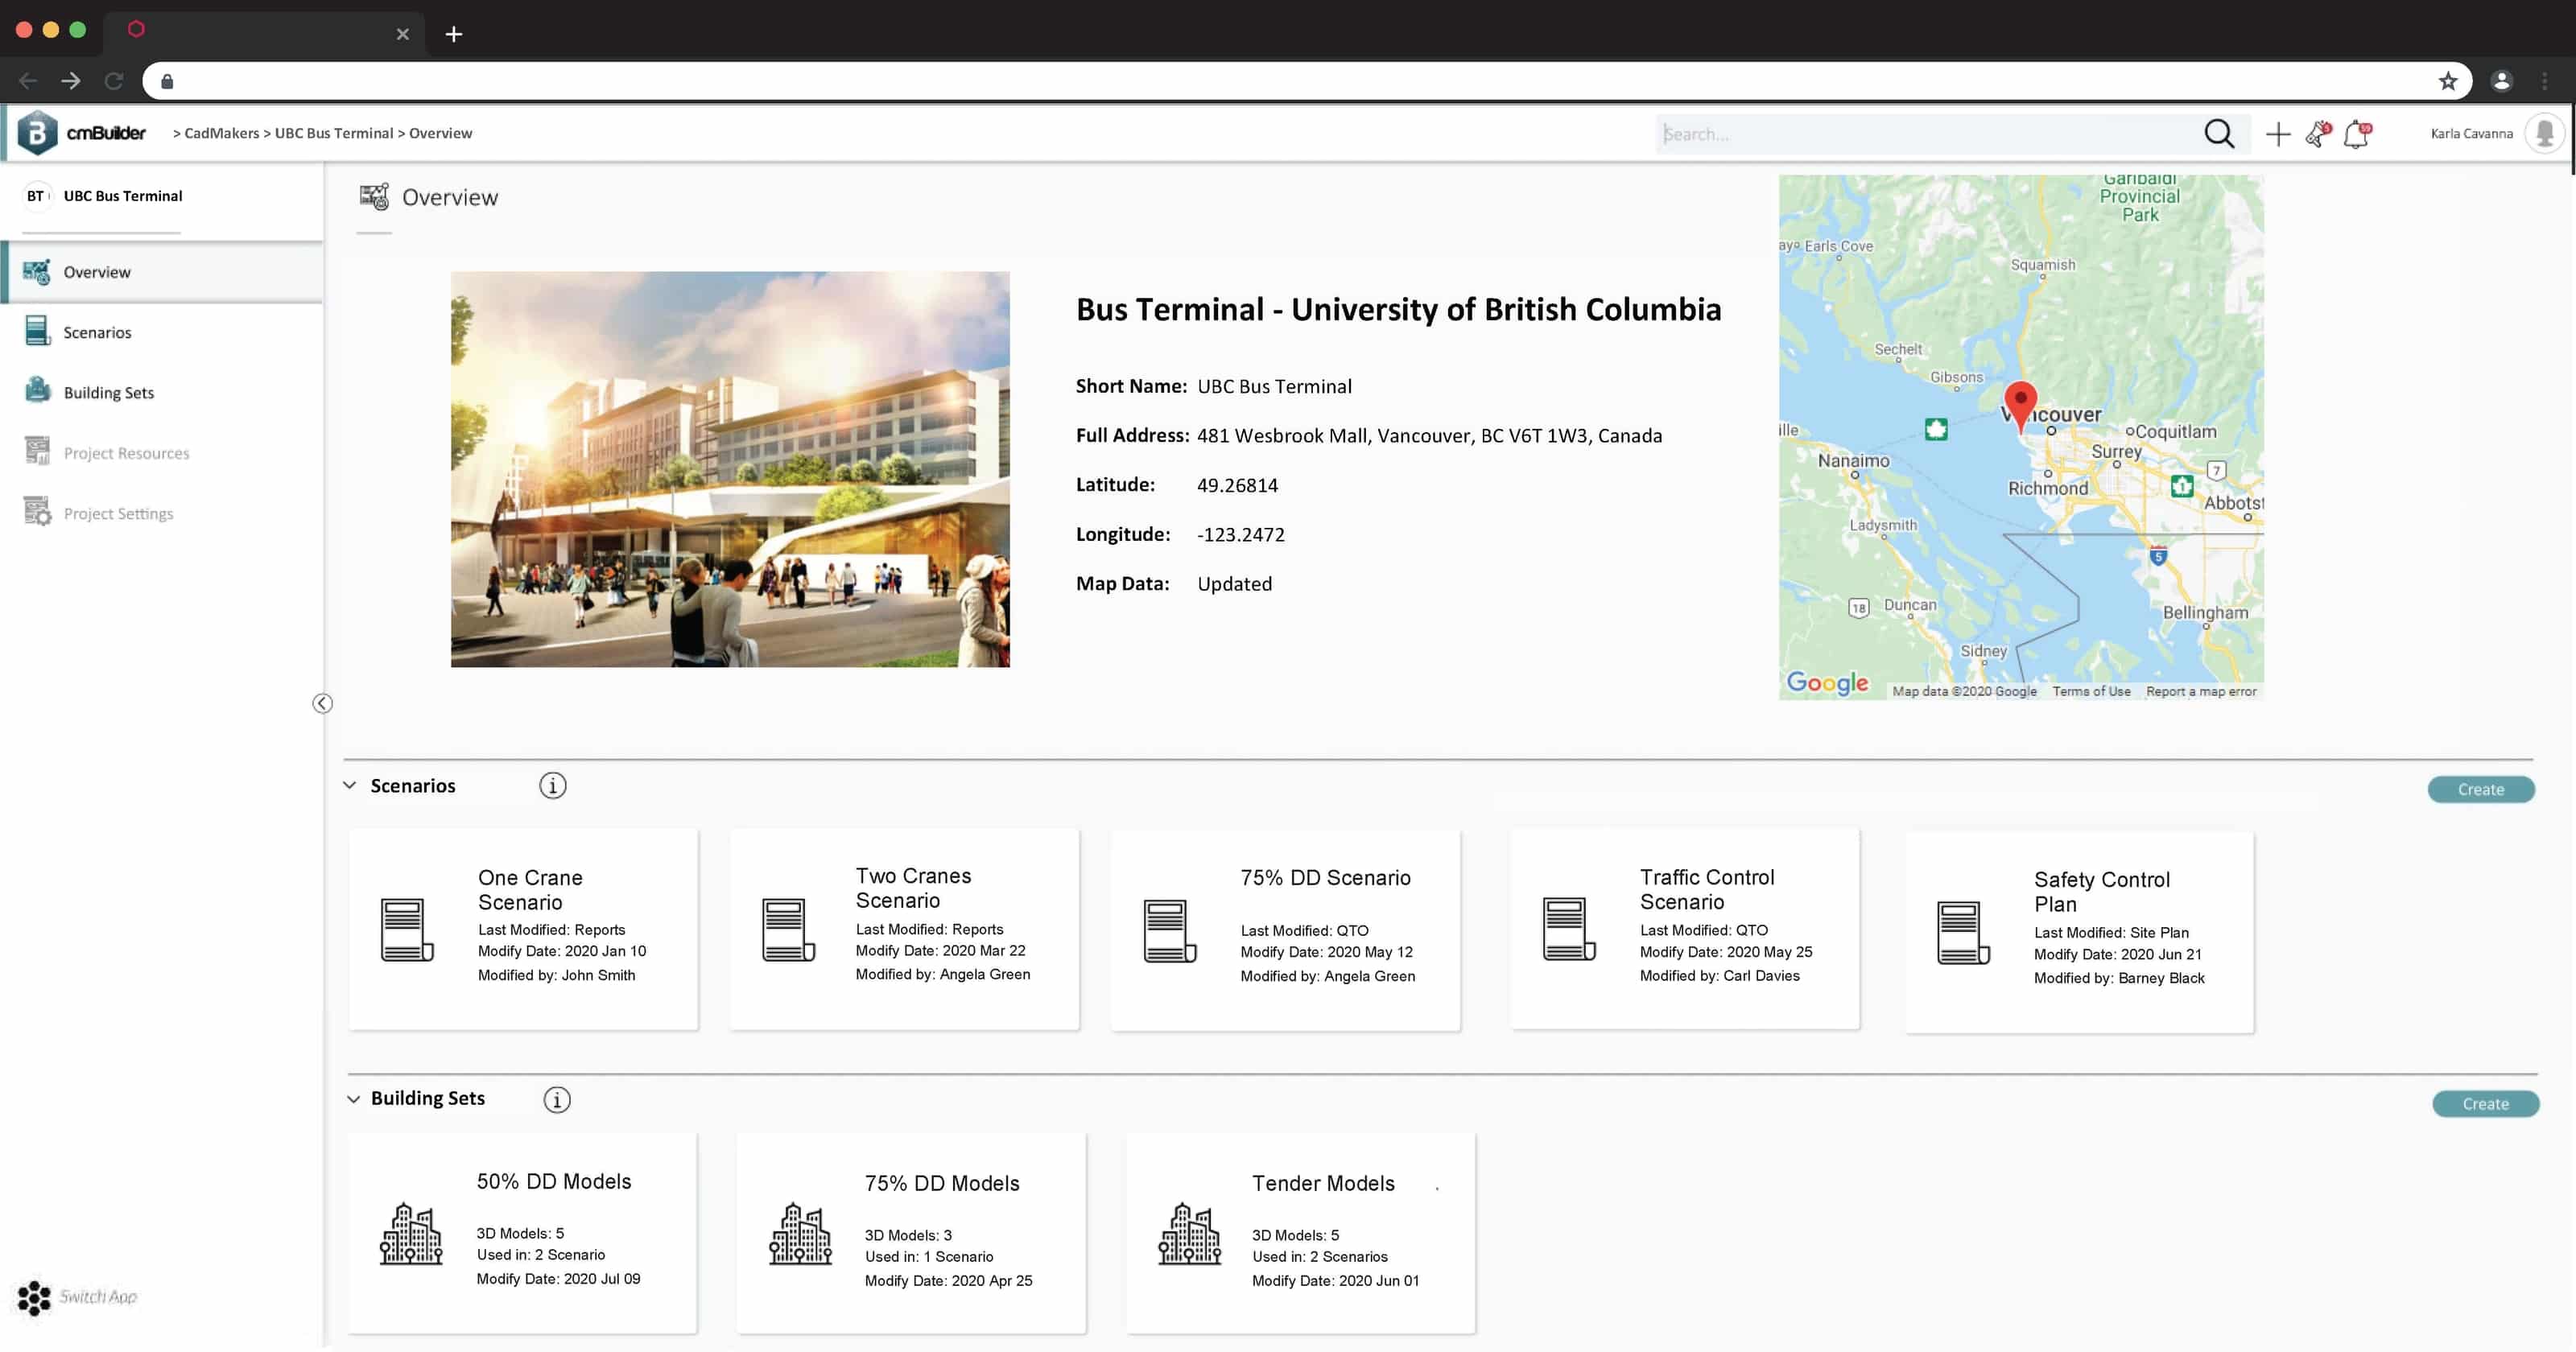The width and height of the screenshot is (2576, 1352).
Task: Open the announcements megaphone icon
Action: [x=2317, y=133]
